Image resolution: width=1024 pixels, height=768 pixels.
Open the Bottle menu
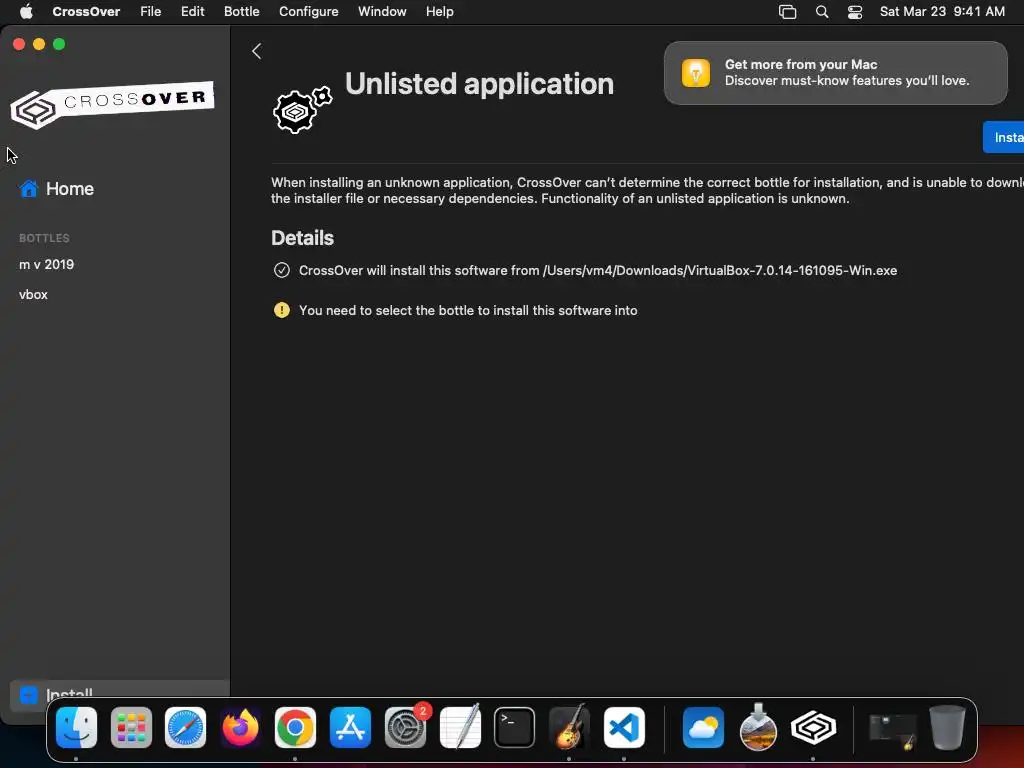coord(242,12)
